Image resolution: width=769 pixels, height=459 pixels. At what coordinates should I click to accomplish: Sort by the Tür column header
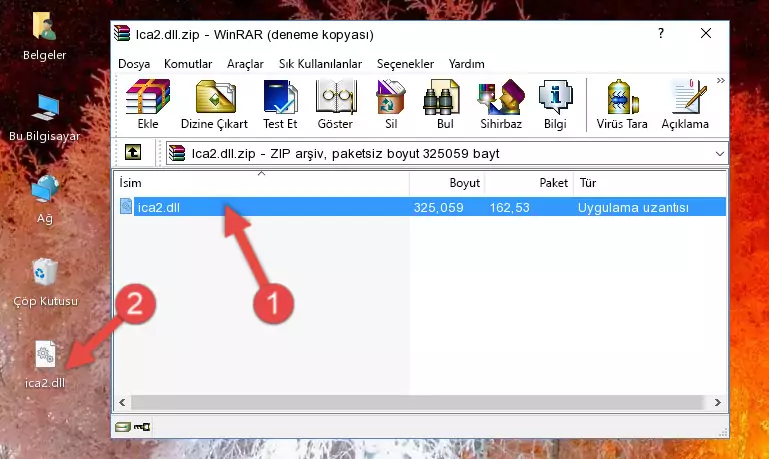pyautogui.click(x=650, y=183)
